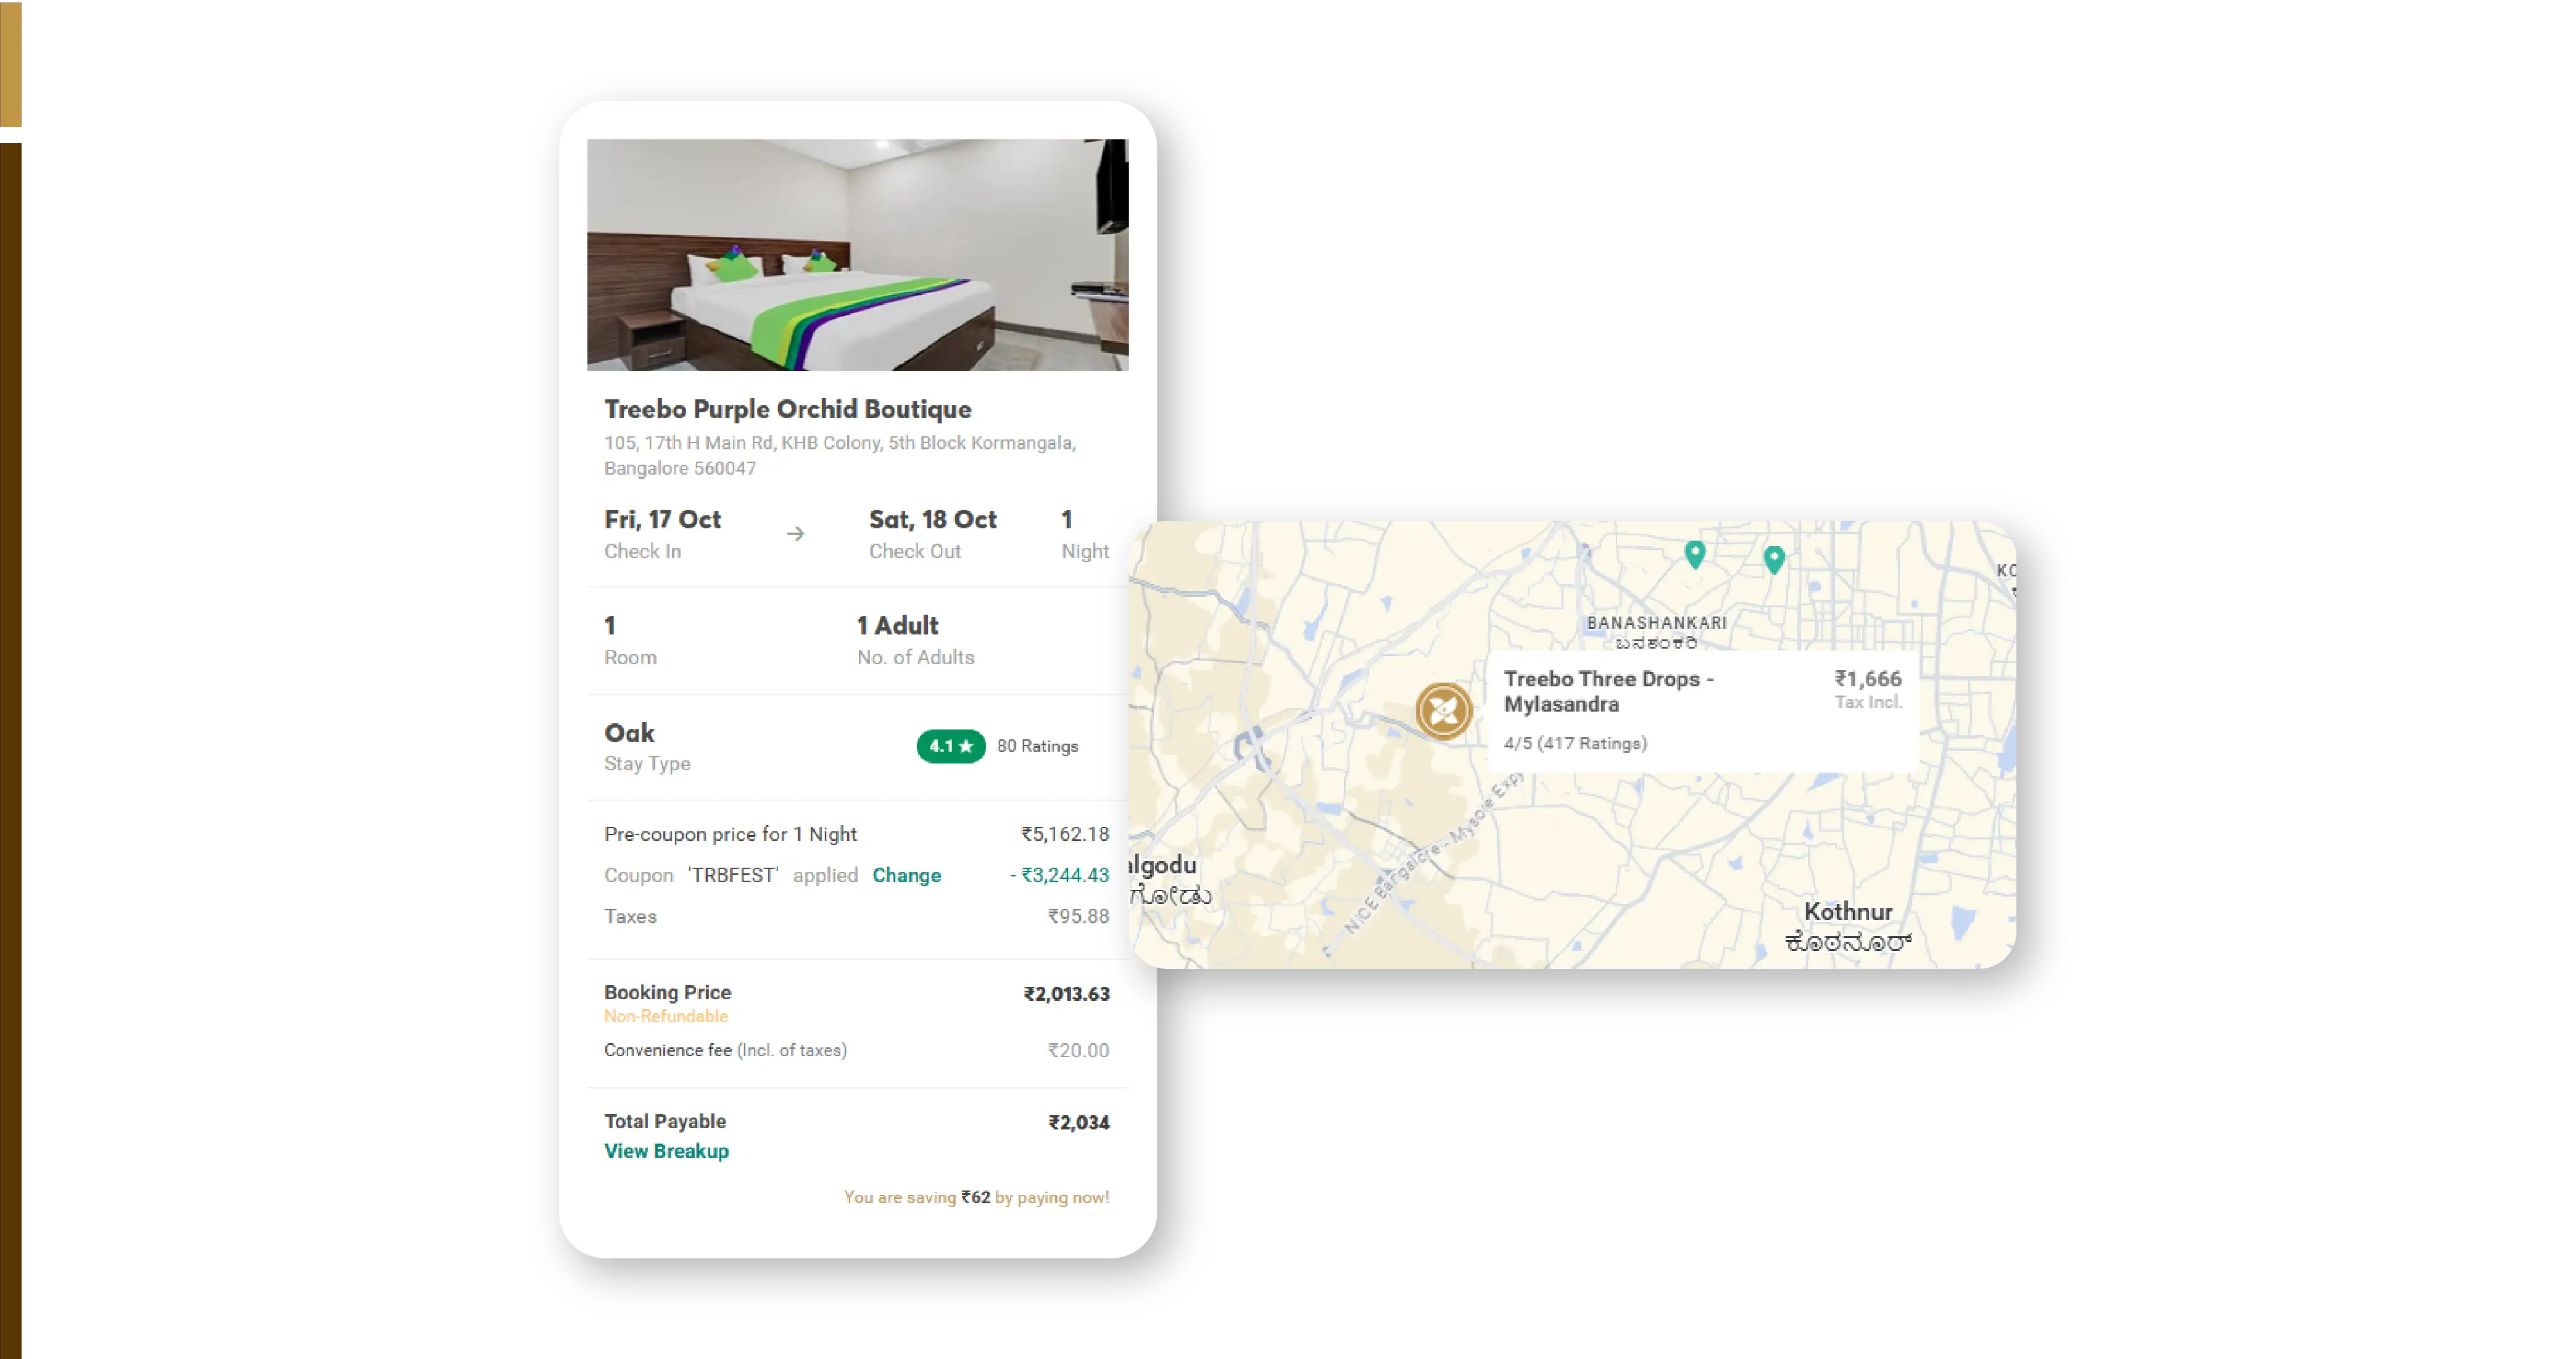The width and height of the screenshot is (2576, 1359).
Task: Click the Treebo Purple Orchid Boutique title
Action: pos(787,409)
